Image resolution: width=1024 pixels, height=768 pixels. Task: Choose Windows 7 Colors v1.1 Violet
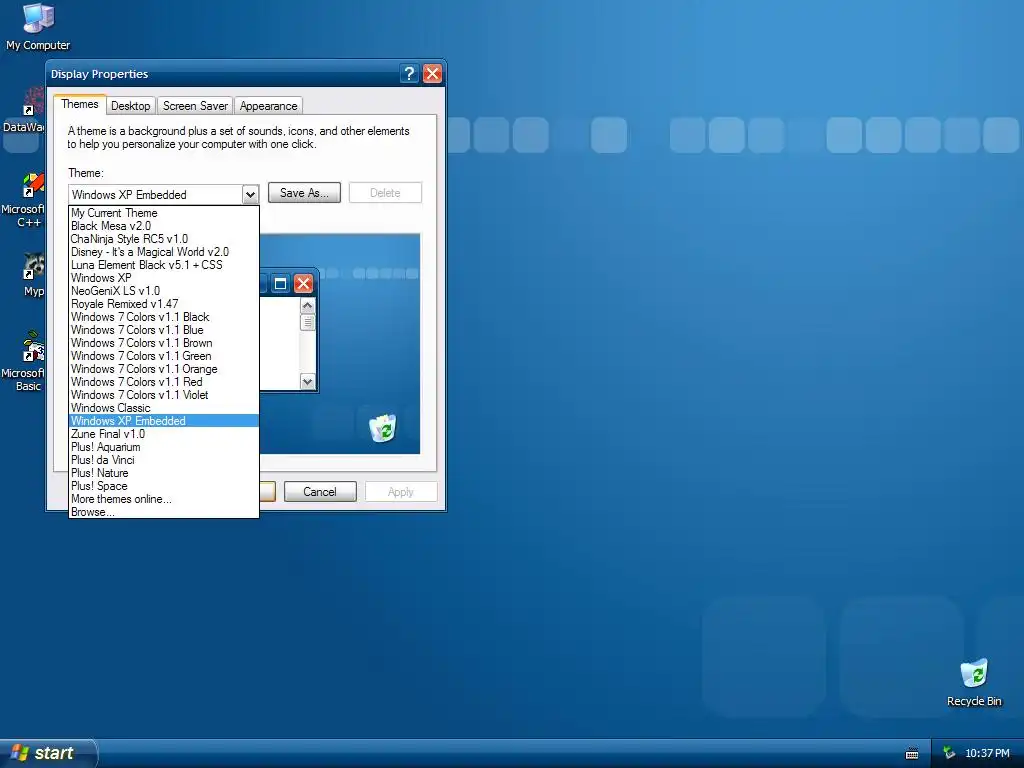pyautogui.click(x=164, y=395)
